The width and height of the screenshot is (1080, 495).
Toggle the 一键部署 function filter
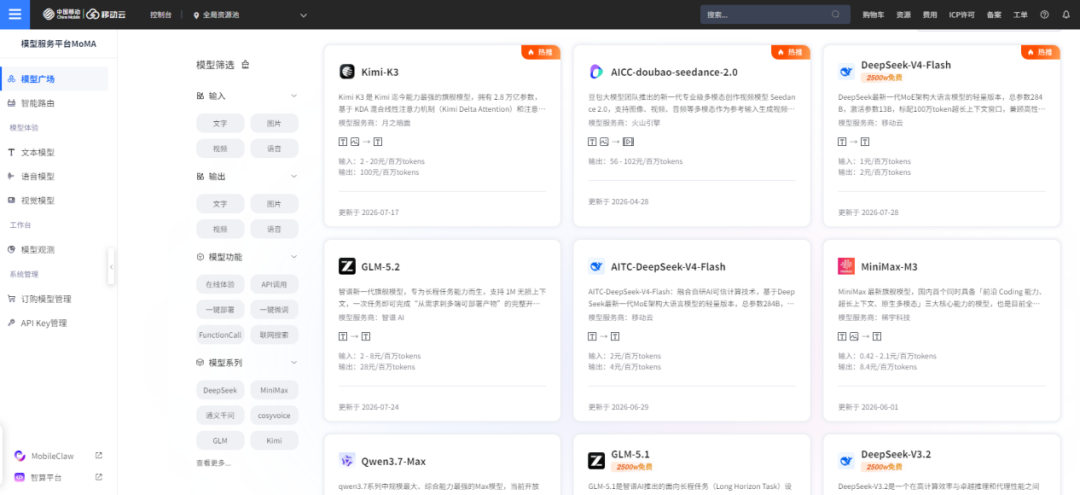pyautogui.click(x=220, y=309)
